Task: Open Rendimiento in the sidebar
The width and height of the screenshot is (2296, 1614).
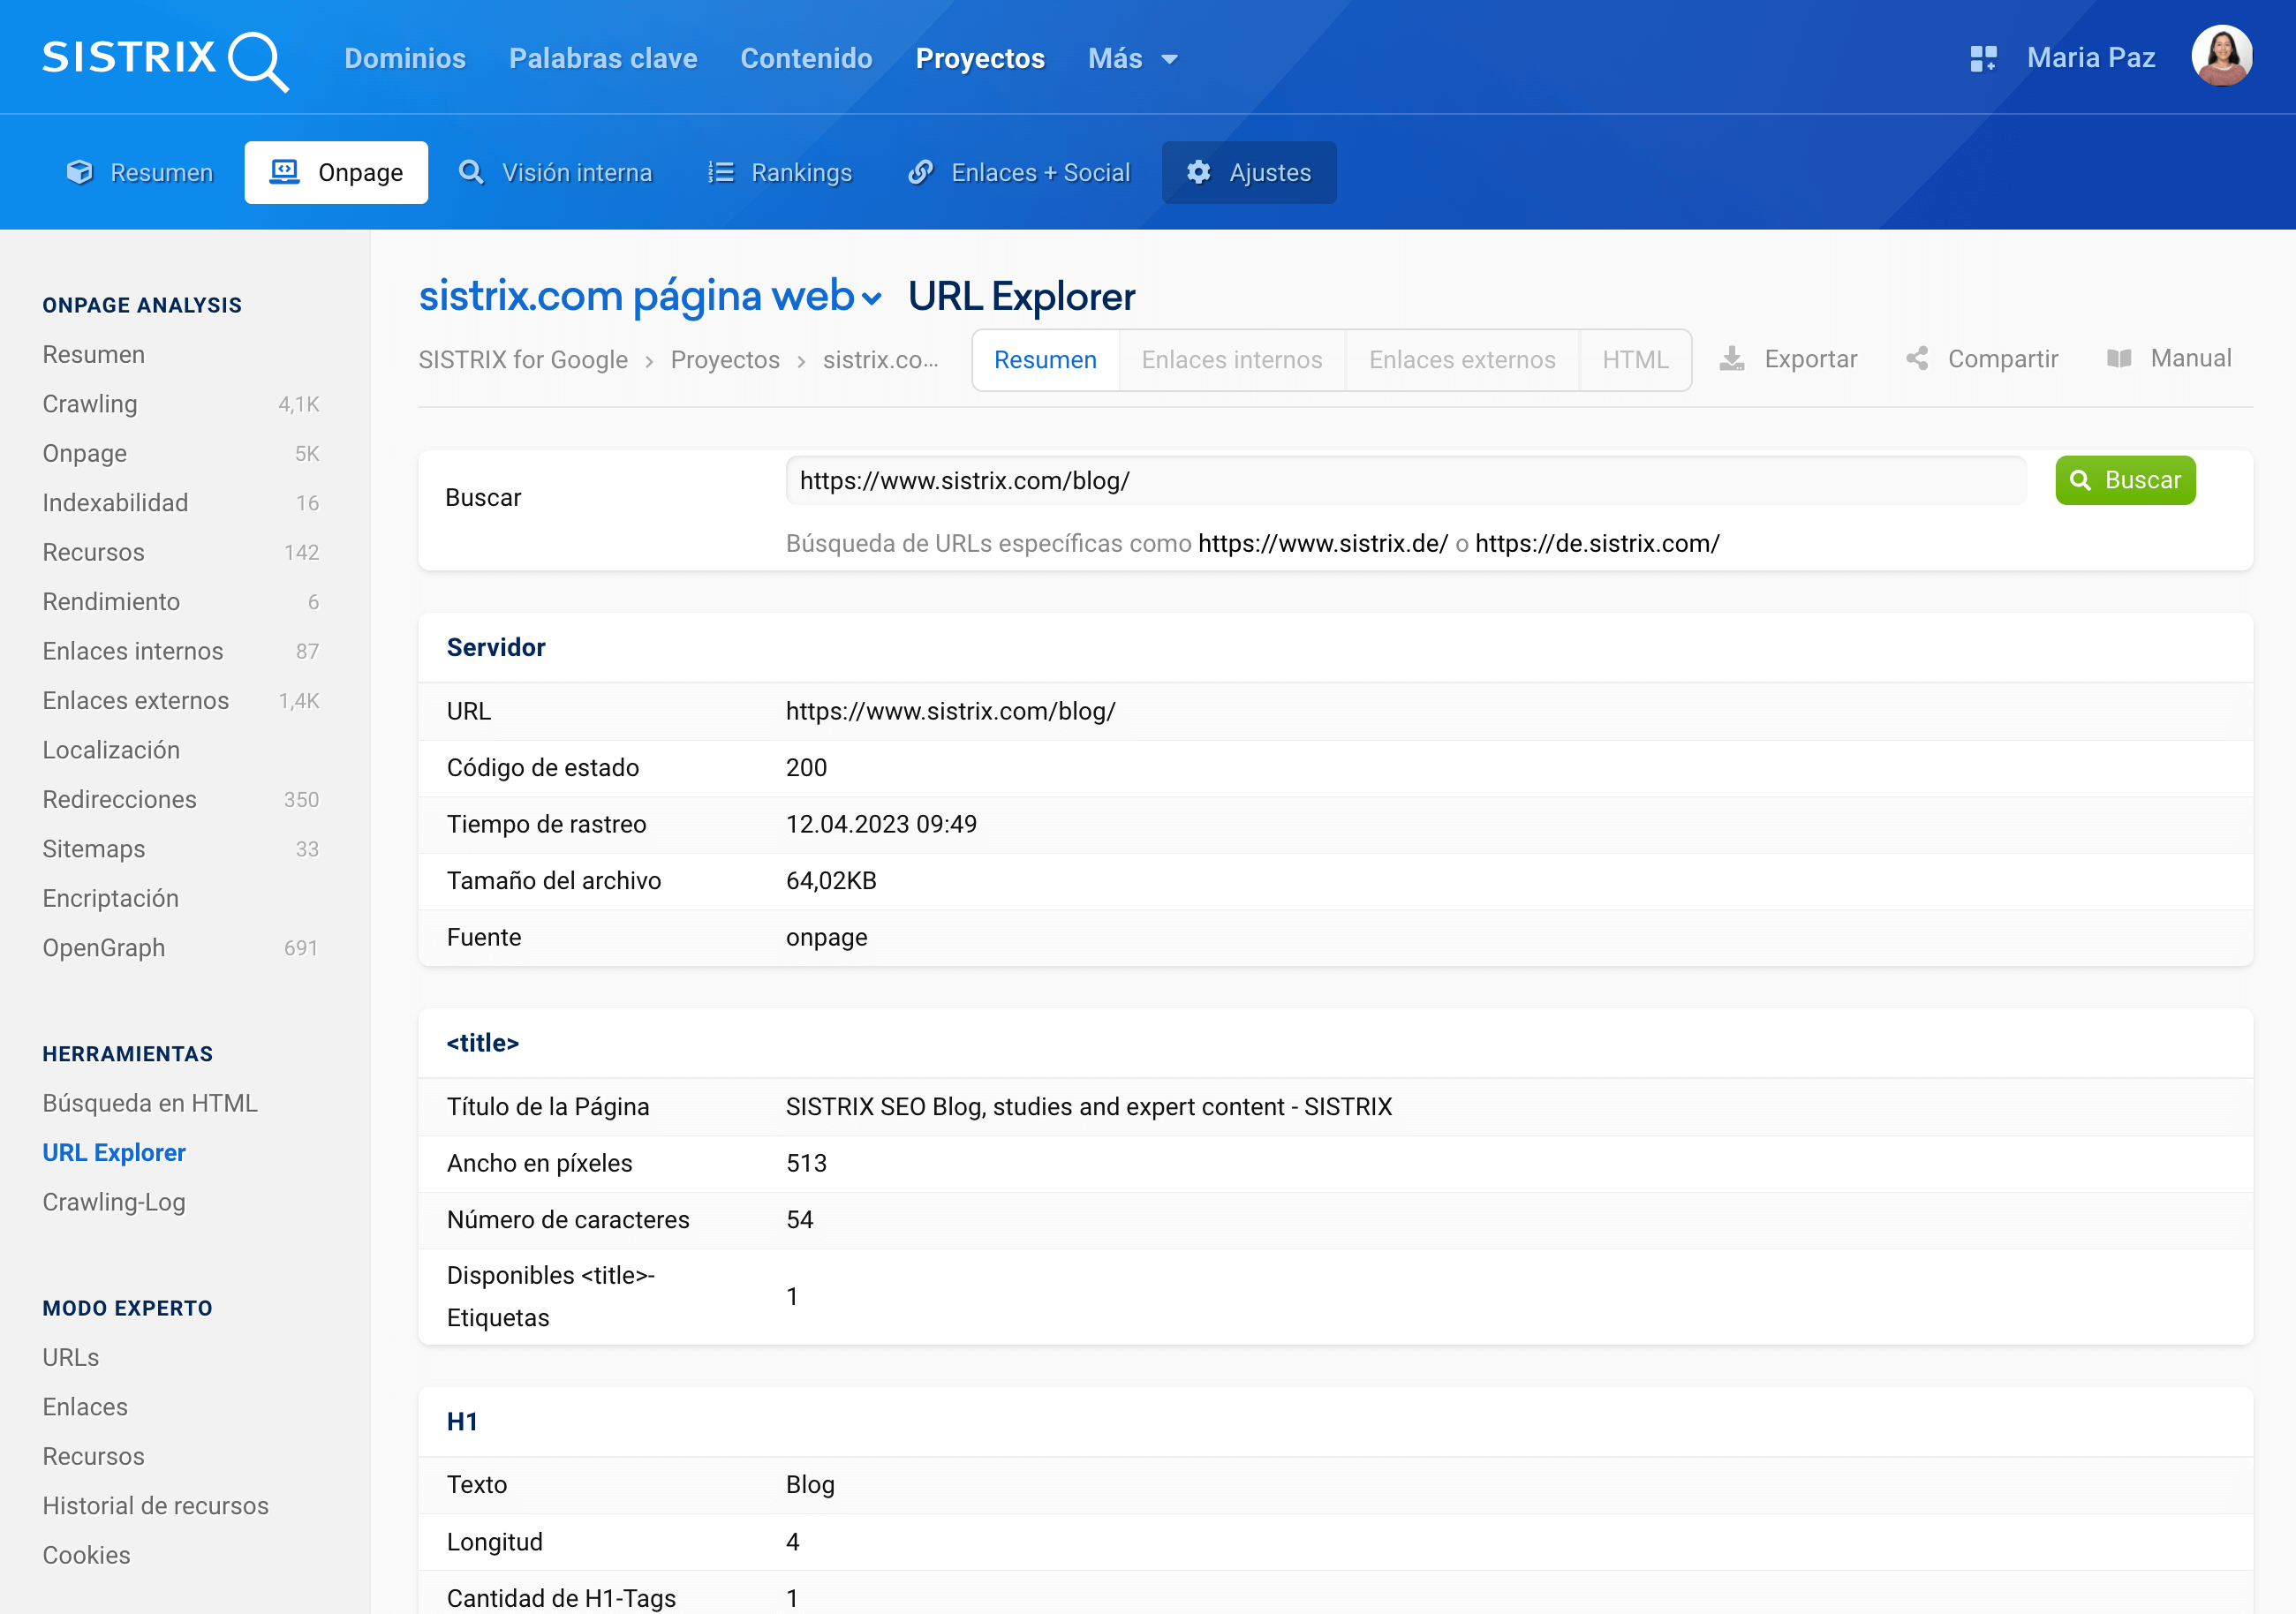Action: (x=111, y=602)
